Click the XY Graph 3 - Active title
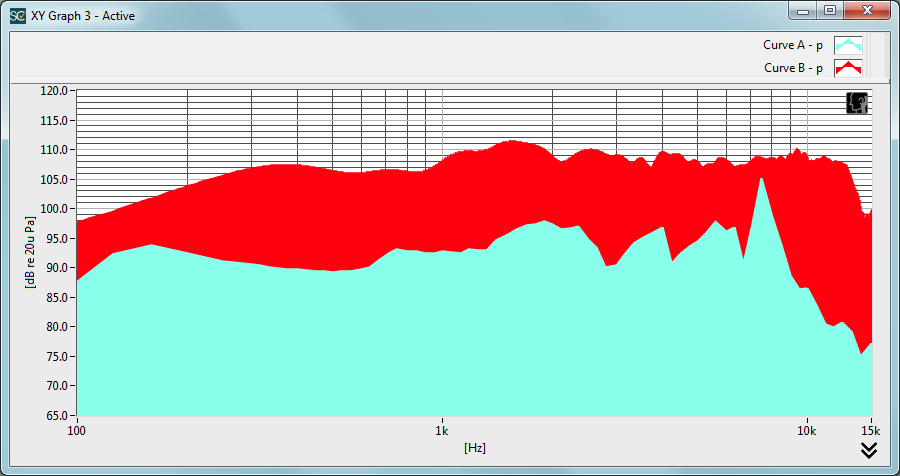Image resolution: width=900 pixels, height=476 pixels. [x=83, y=16]
